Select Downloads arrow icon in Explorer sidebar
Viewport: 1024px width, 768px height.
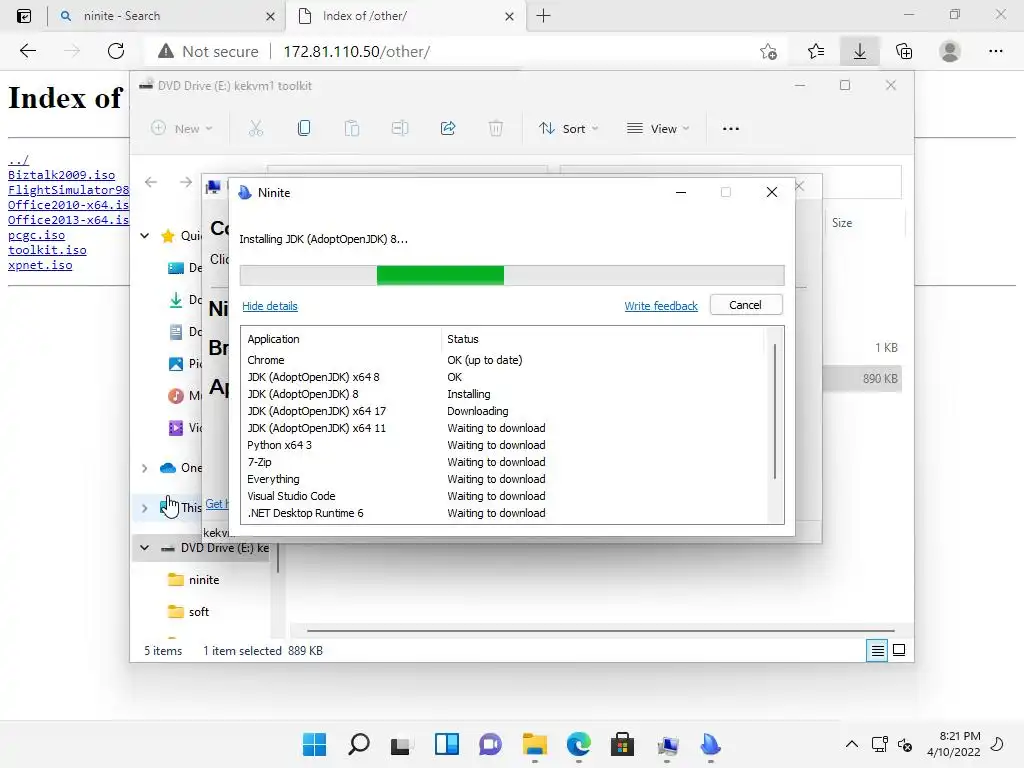click(176, 300)
